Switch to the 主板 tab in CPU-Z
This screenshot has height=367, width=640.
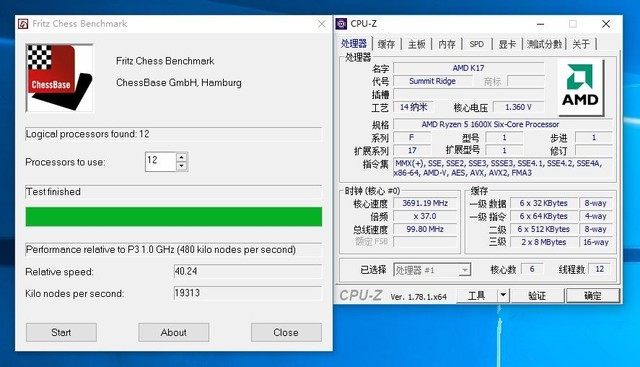(417, 44)
